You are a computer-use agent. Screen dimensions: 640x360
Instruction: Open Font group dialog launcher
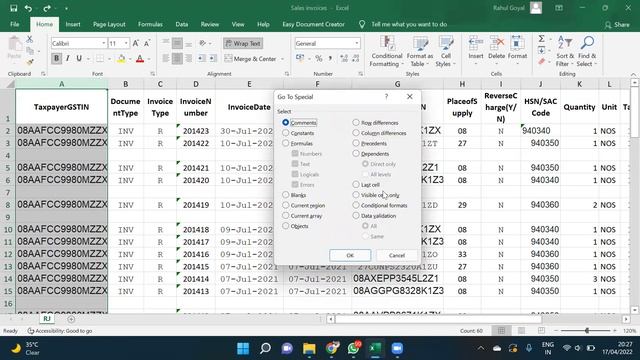click(x=153, y=74)
